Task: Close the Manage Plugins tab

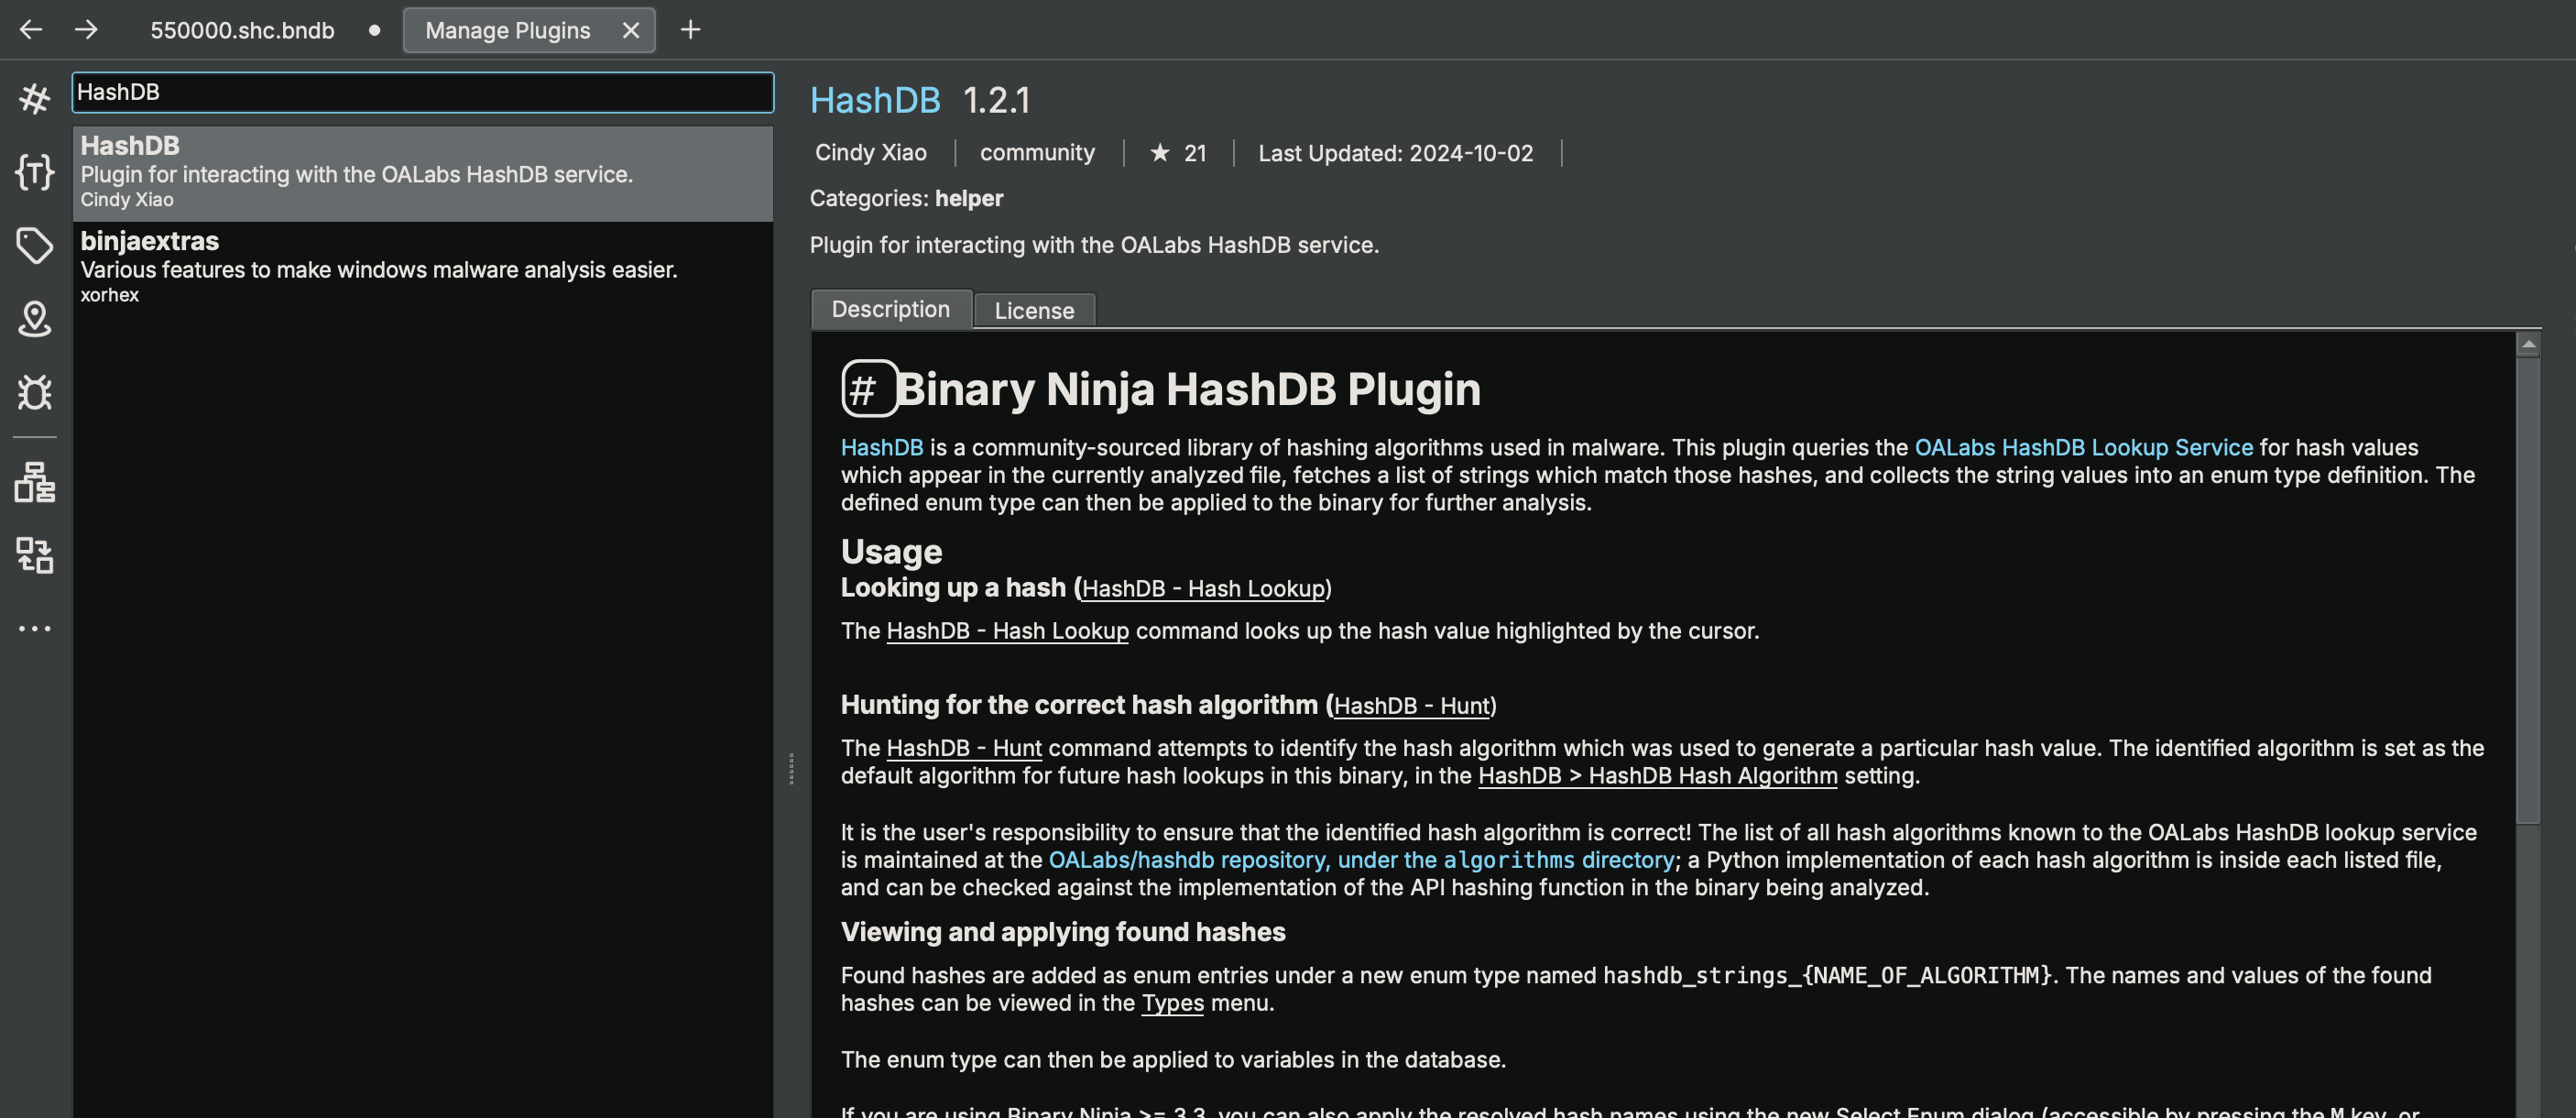Action: (x=631, y=31)
